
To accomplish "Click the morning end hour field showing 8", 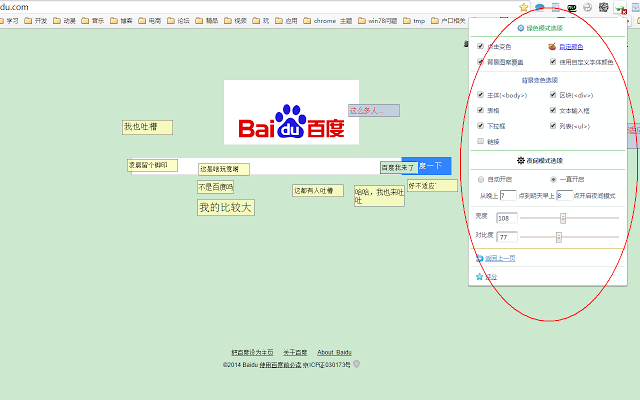I will coord(564,196).
